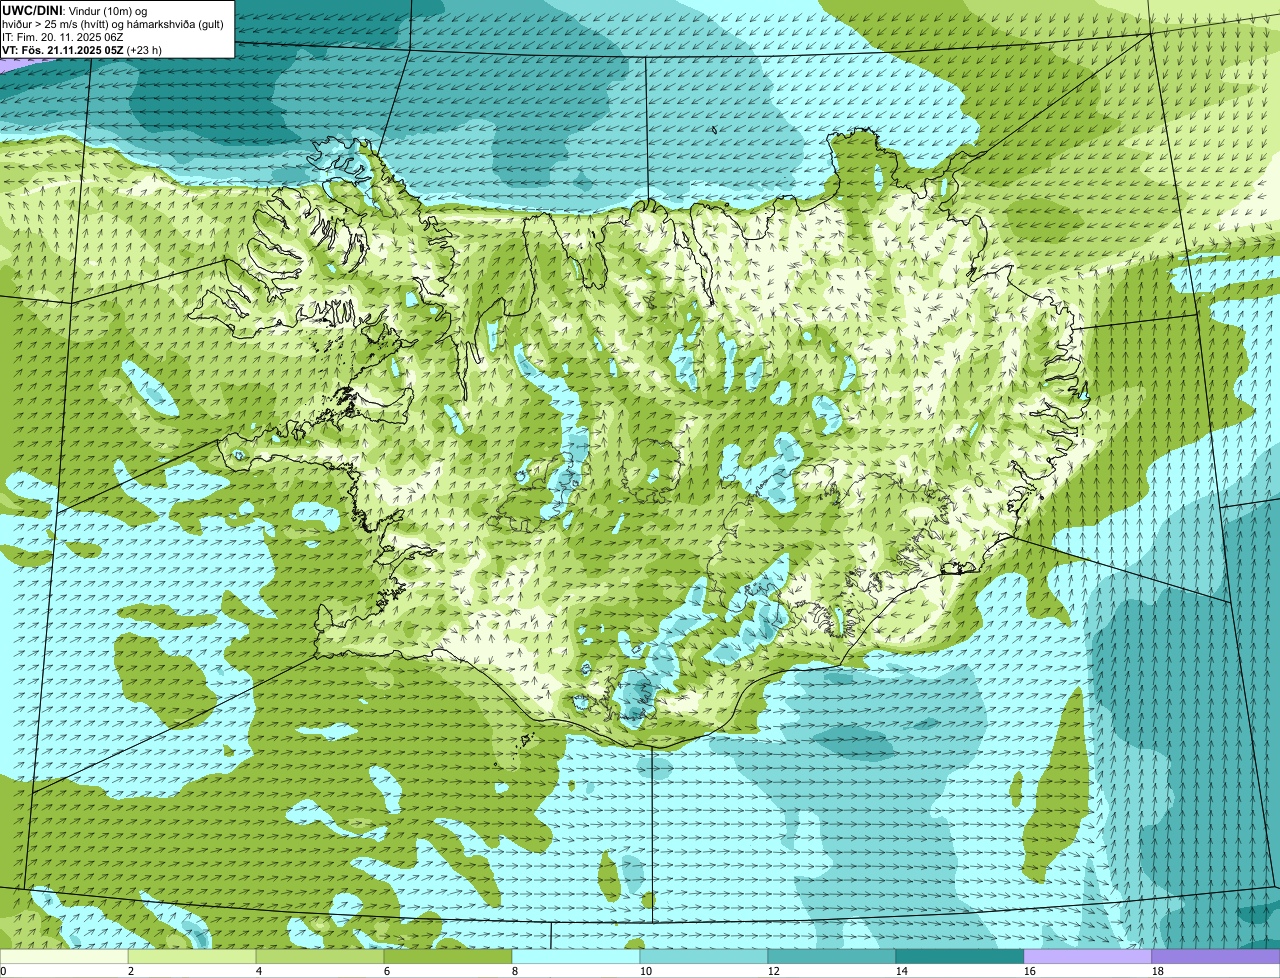Click the 0–2 m/s pale yellow legend swatch
The height and width of the screenshot is (978, 1280).
tap(64, 956)
